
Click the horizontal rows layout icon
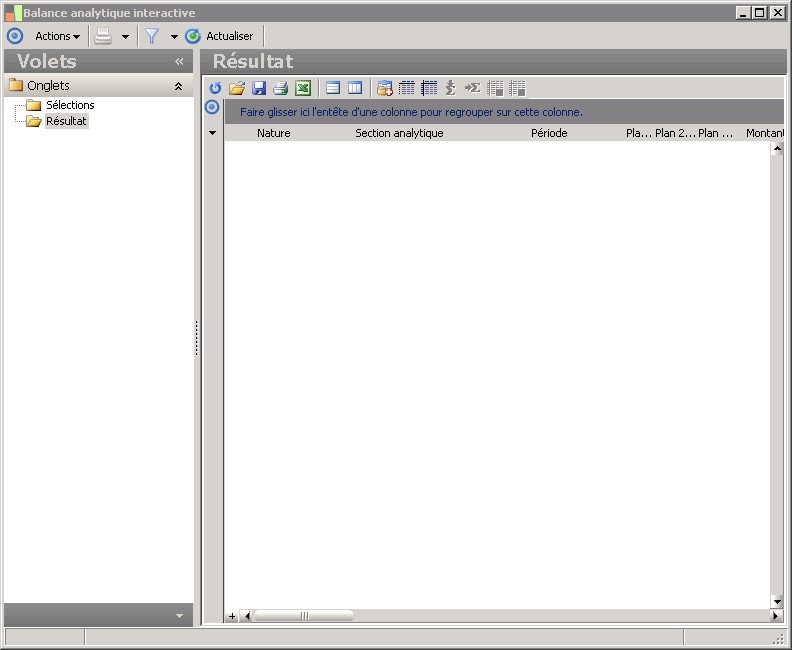pos(333,88)
